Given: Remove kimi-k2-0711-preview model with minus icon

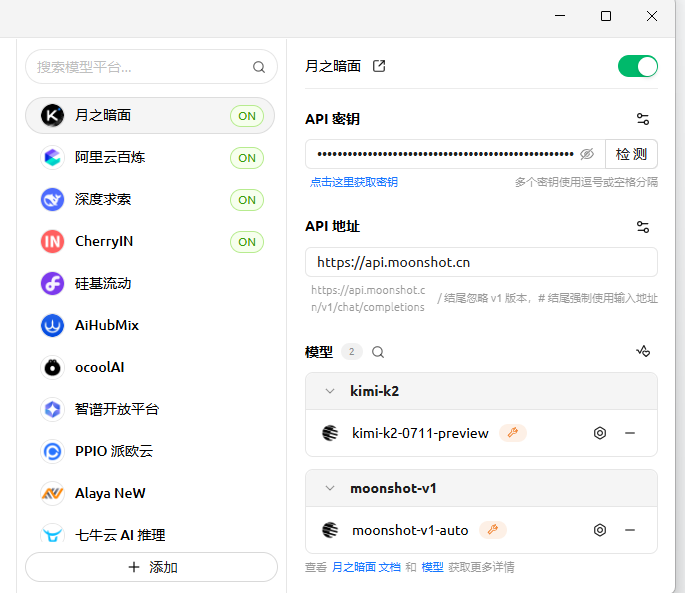Looking at the screenshot, I should tap(630, 433).
